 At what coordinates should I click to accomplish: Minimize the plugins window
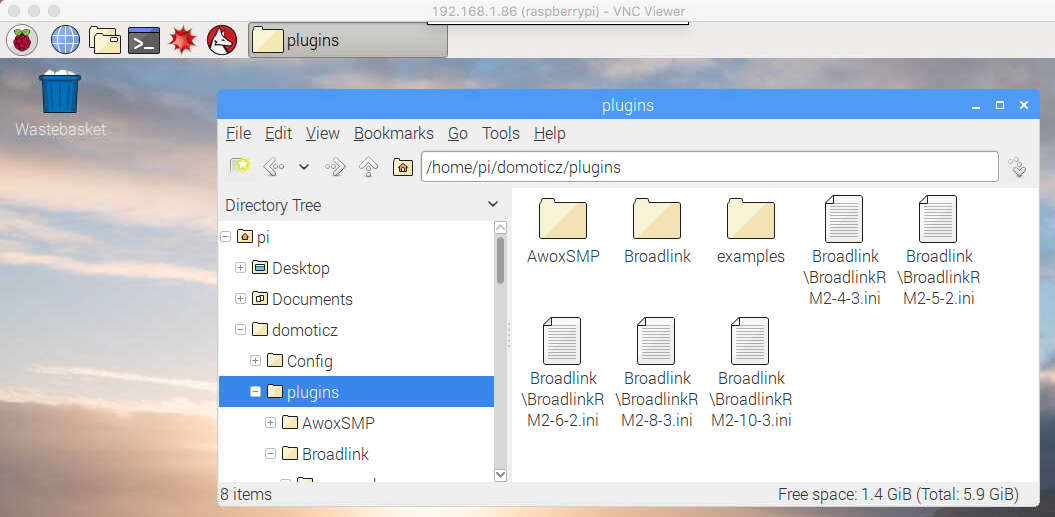coord(976,106)
